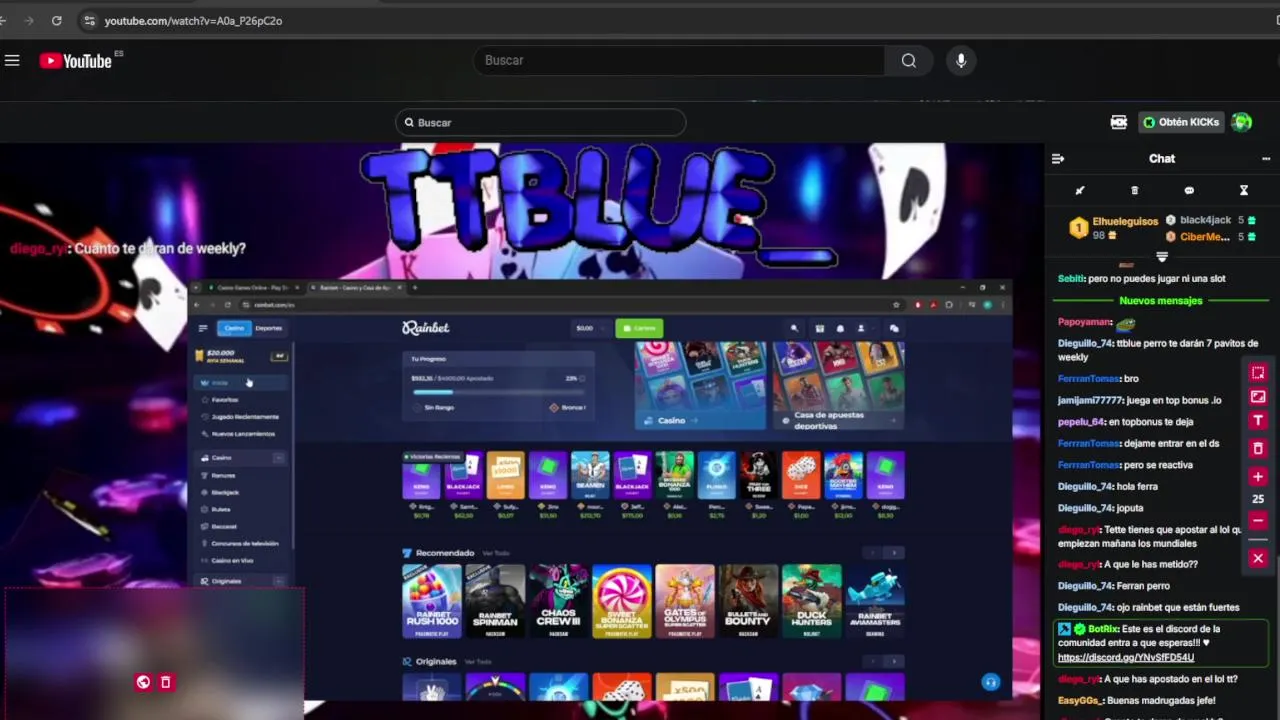
Task: Click the hourglass icon in chat
Action: click(1244, 190)
